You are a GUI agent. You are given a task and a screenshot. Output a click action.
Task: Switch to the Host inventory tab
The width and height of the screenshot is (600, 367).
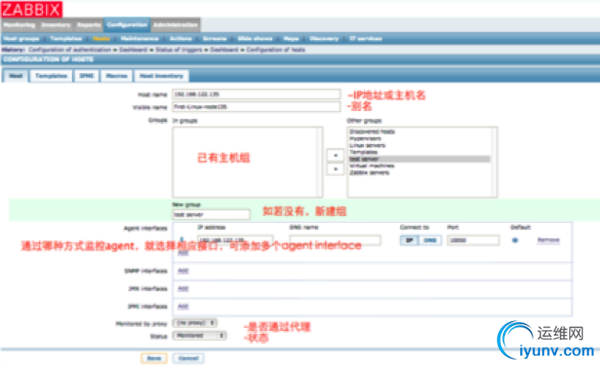[161, 76]
